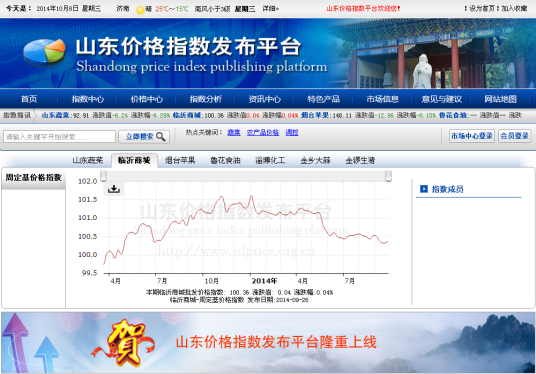Click the 蔬菜 hot keyword link
Viewport: 536px width, 374px height.
tap(234, 132)
